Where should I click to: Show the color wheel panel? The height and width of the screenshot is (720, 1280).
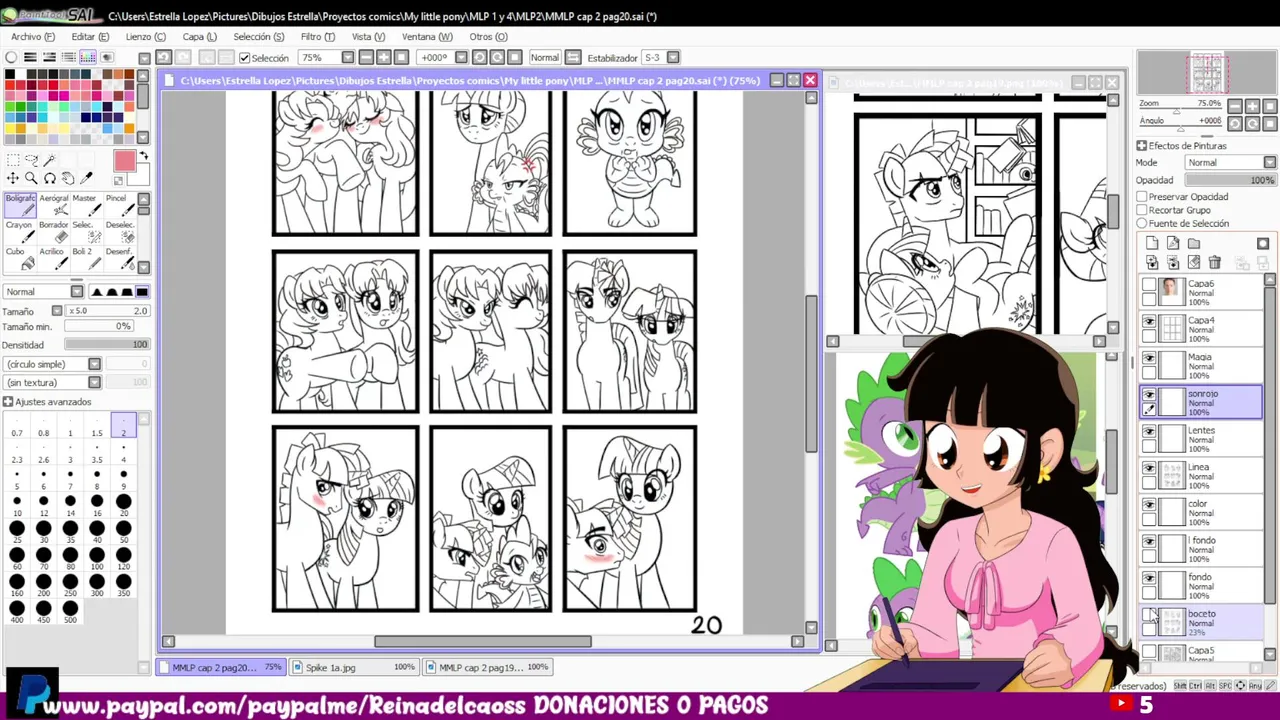pyautogui.click(x=11, y=58)
